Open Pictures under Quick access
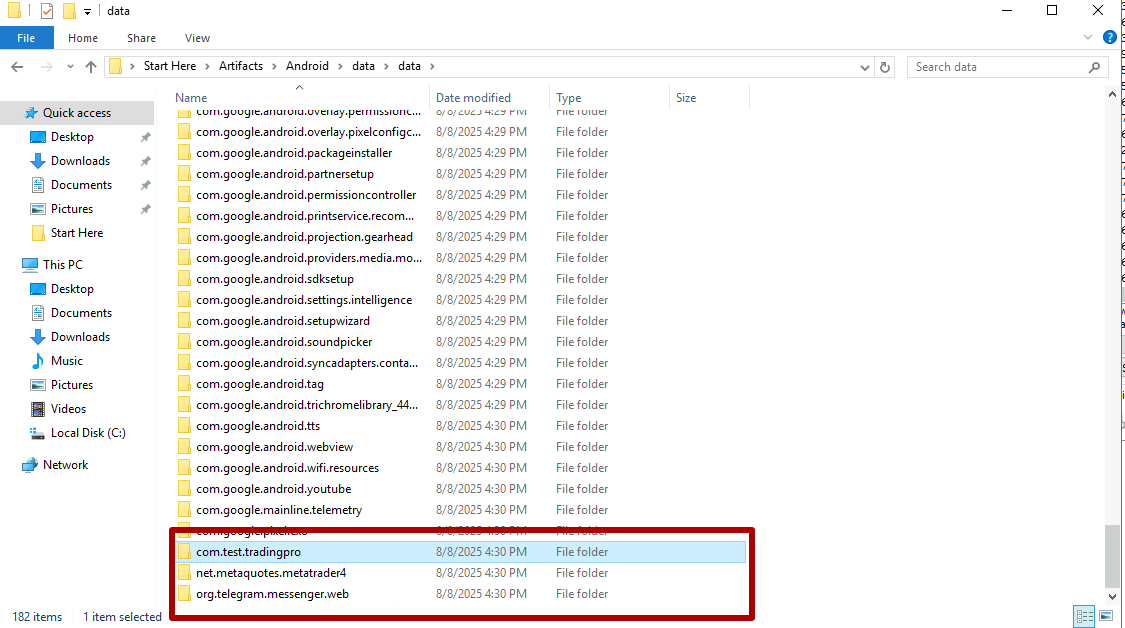 coord(72,209)
